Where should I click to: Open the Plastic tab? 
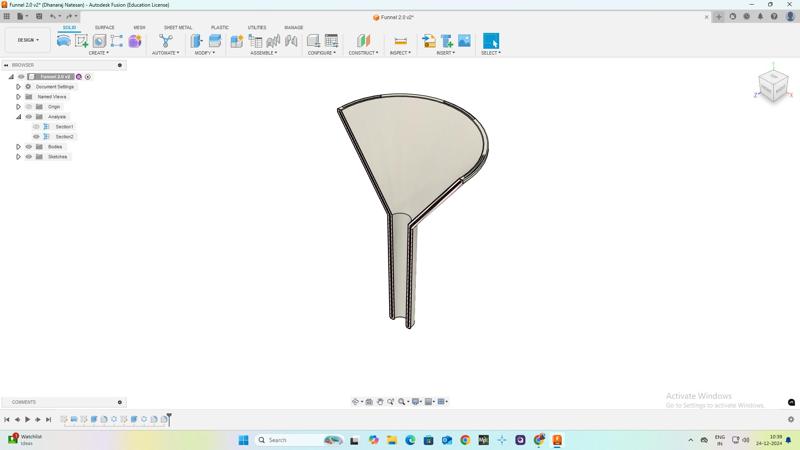(x=220, y=28)
